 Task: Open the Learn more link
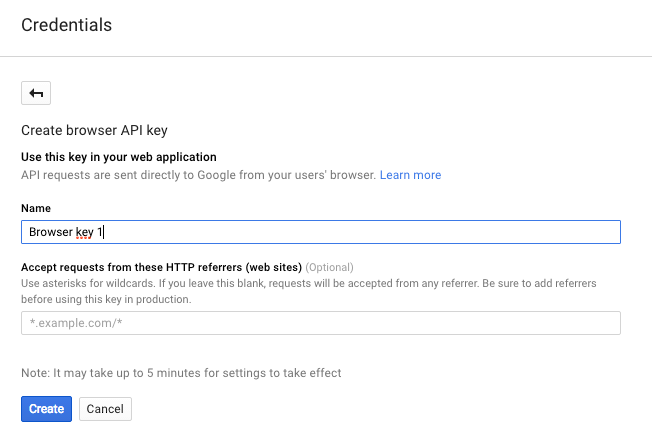coord(410,175)
